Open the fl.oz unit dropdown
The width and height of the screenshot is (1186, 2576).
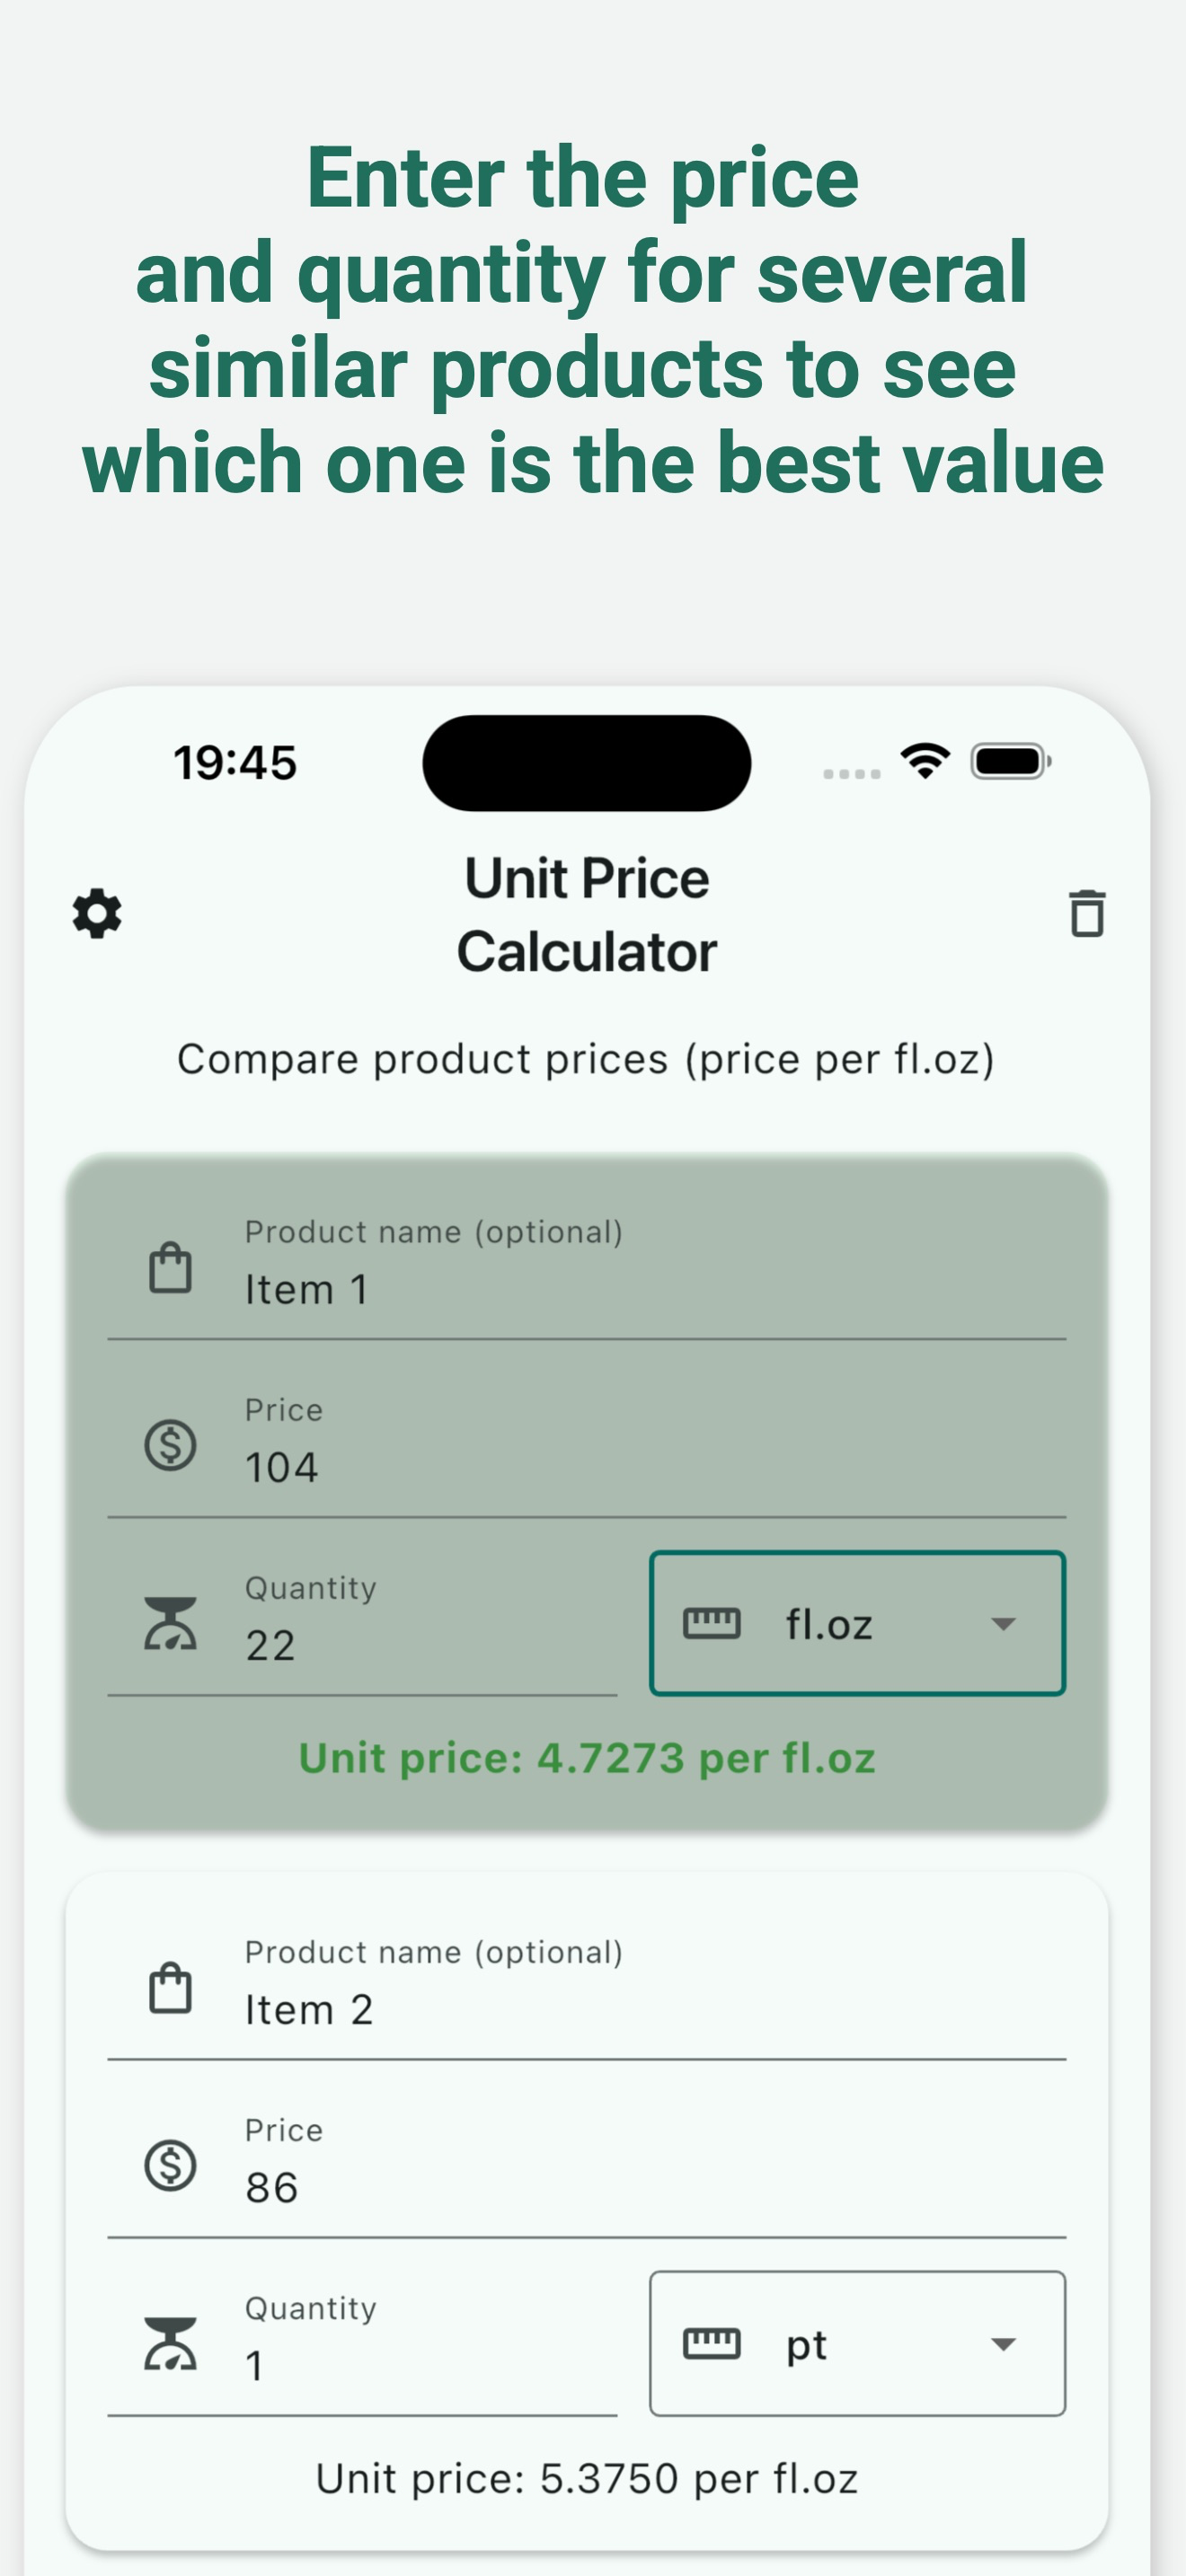point(857,1623)
